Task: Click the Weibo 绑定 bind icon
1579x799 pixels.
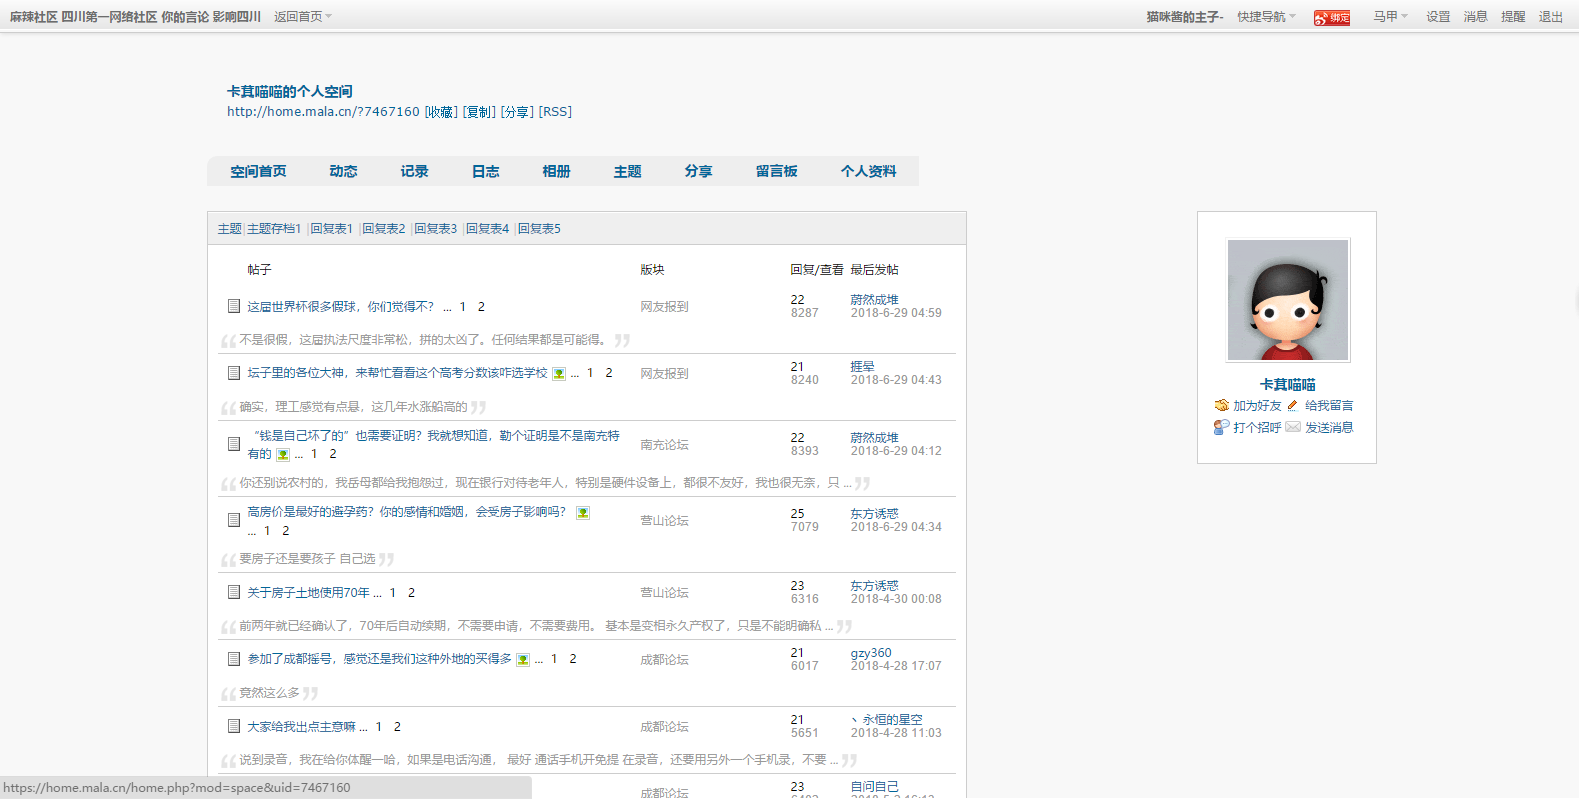Action: pyautogui.click(x=1331, y=17)
